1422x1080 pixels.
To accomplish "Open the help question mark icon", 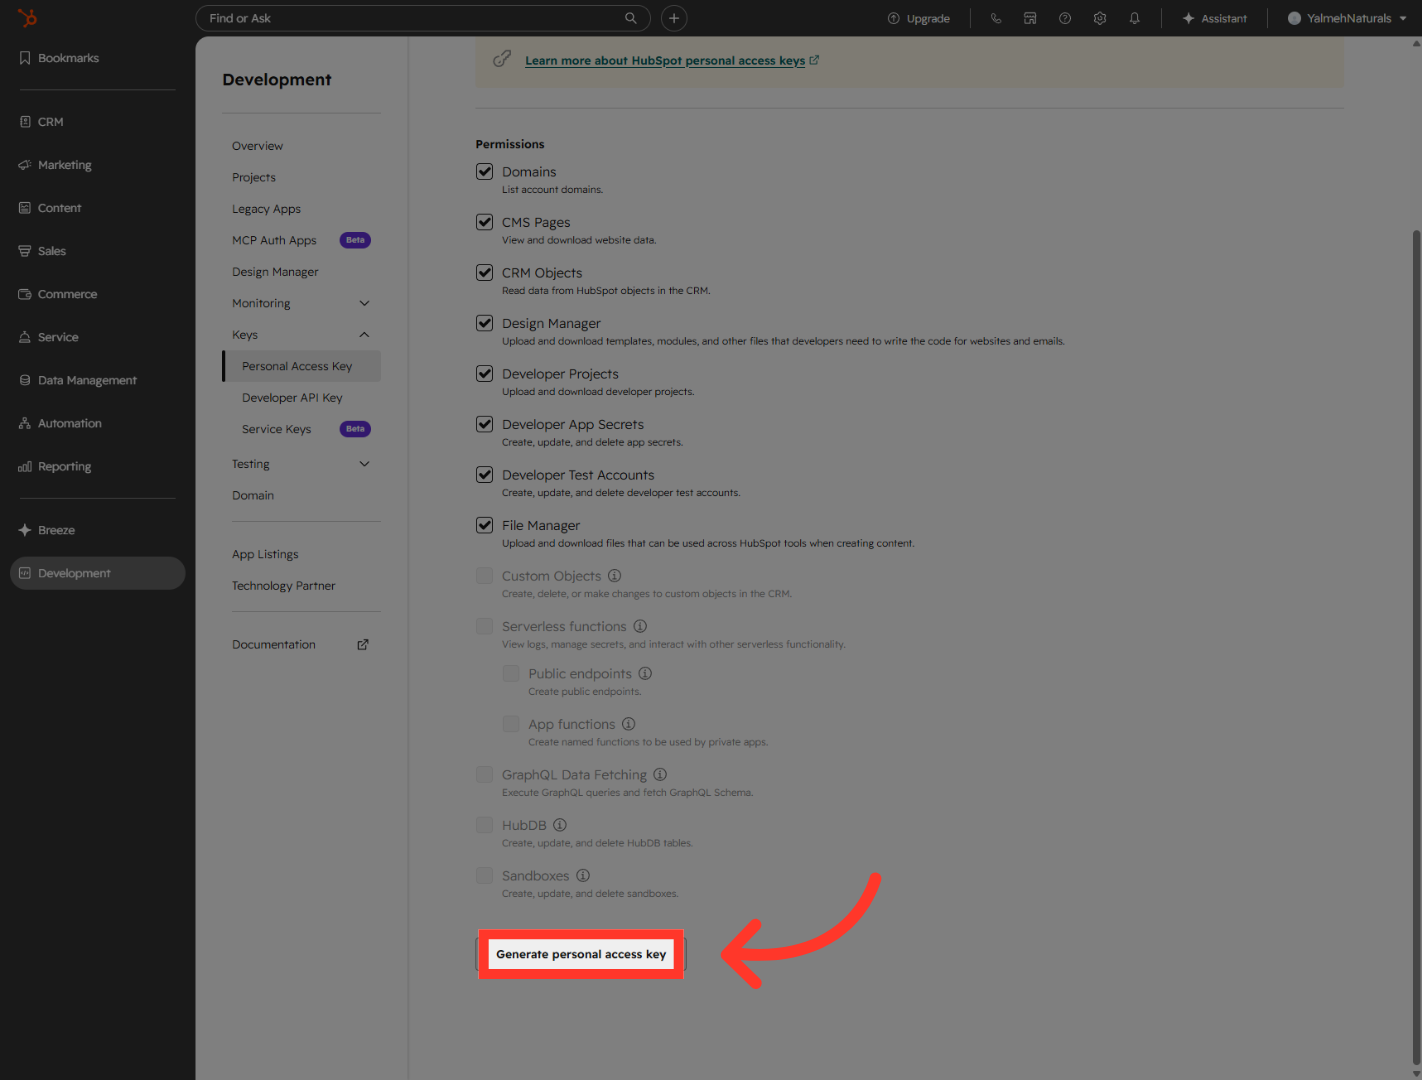I will click(1065, 18).
